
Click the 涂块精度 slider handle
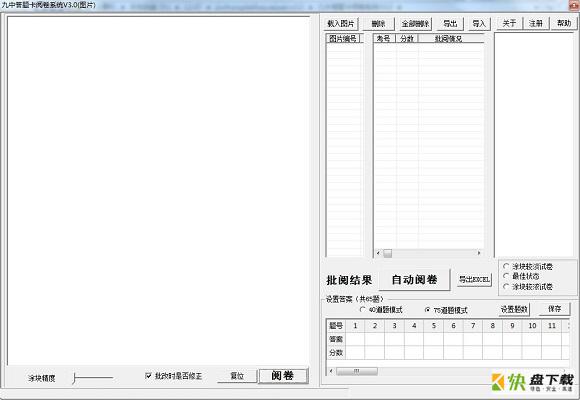[x=74, y=378]
